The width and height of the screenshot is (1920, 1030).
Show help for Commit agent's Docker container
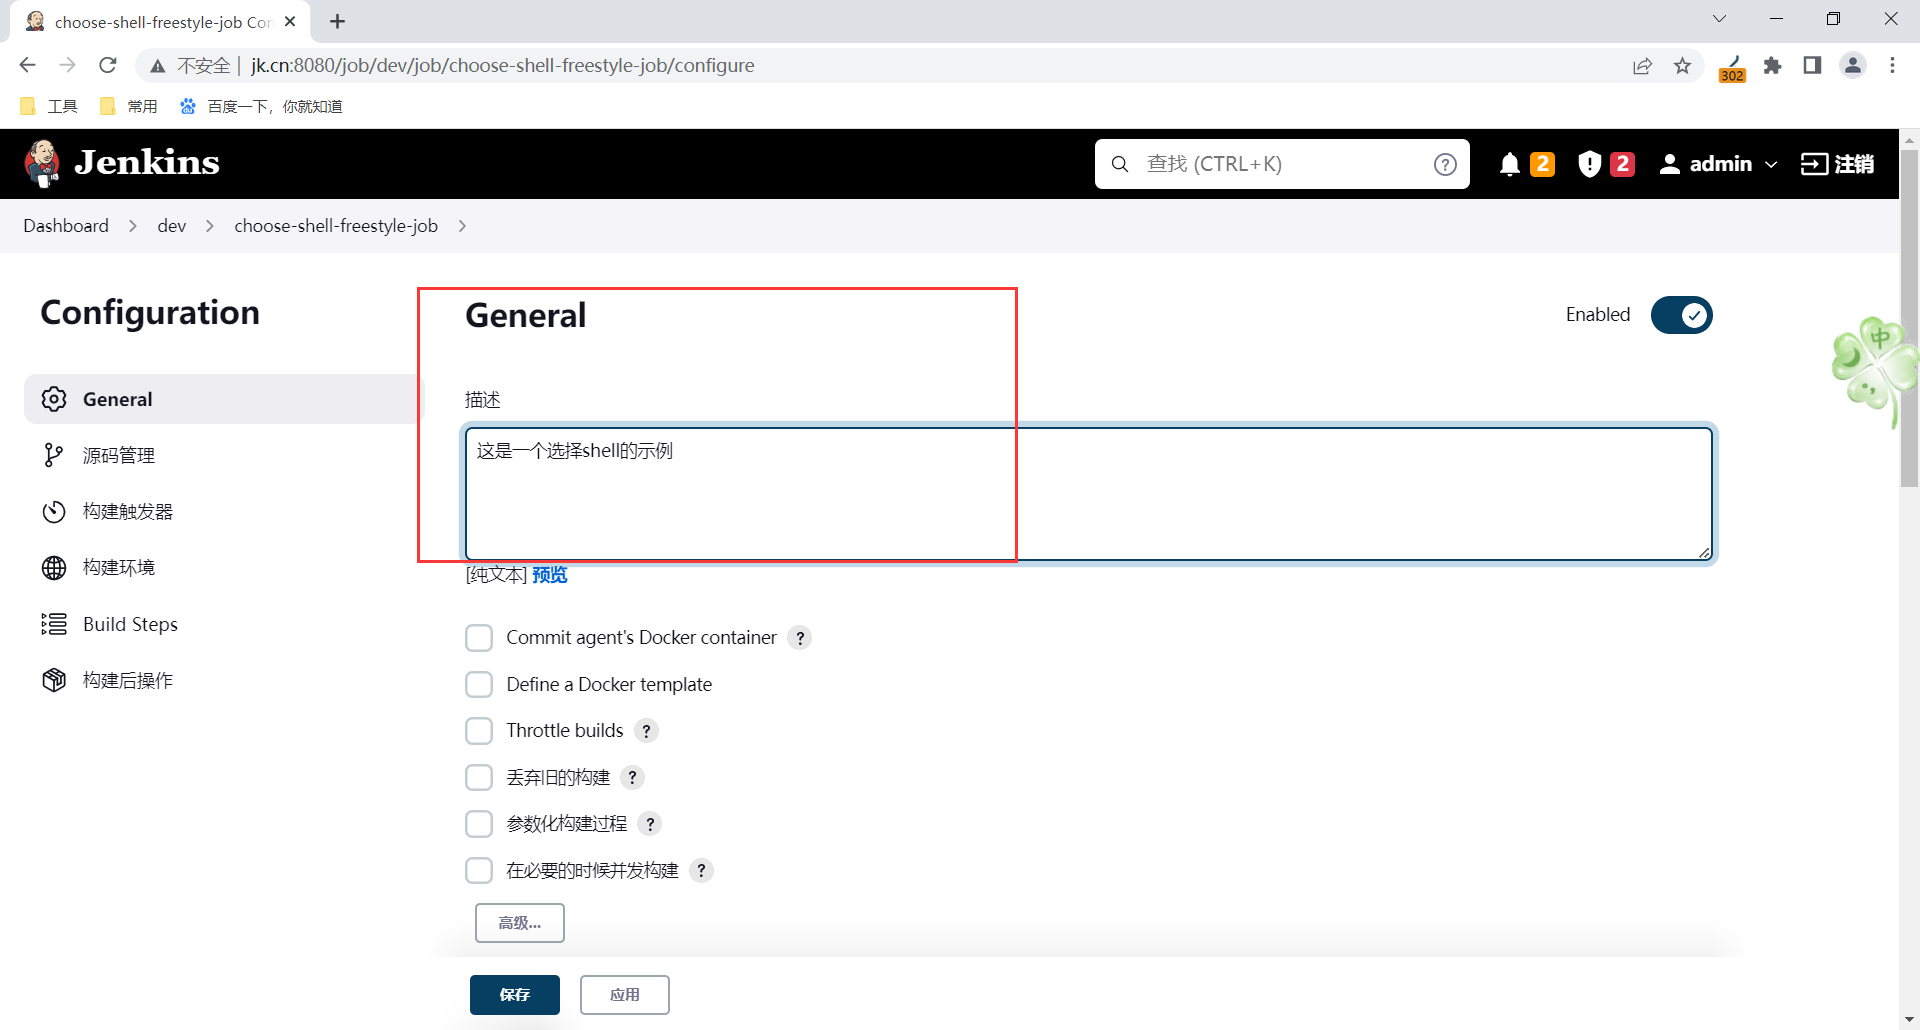click(800, 638)
